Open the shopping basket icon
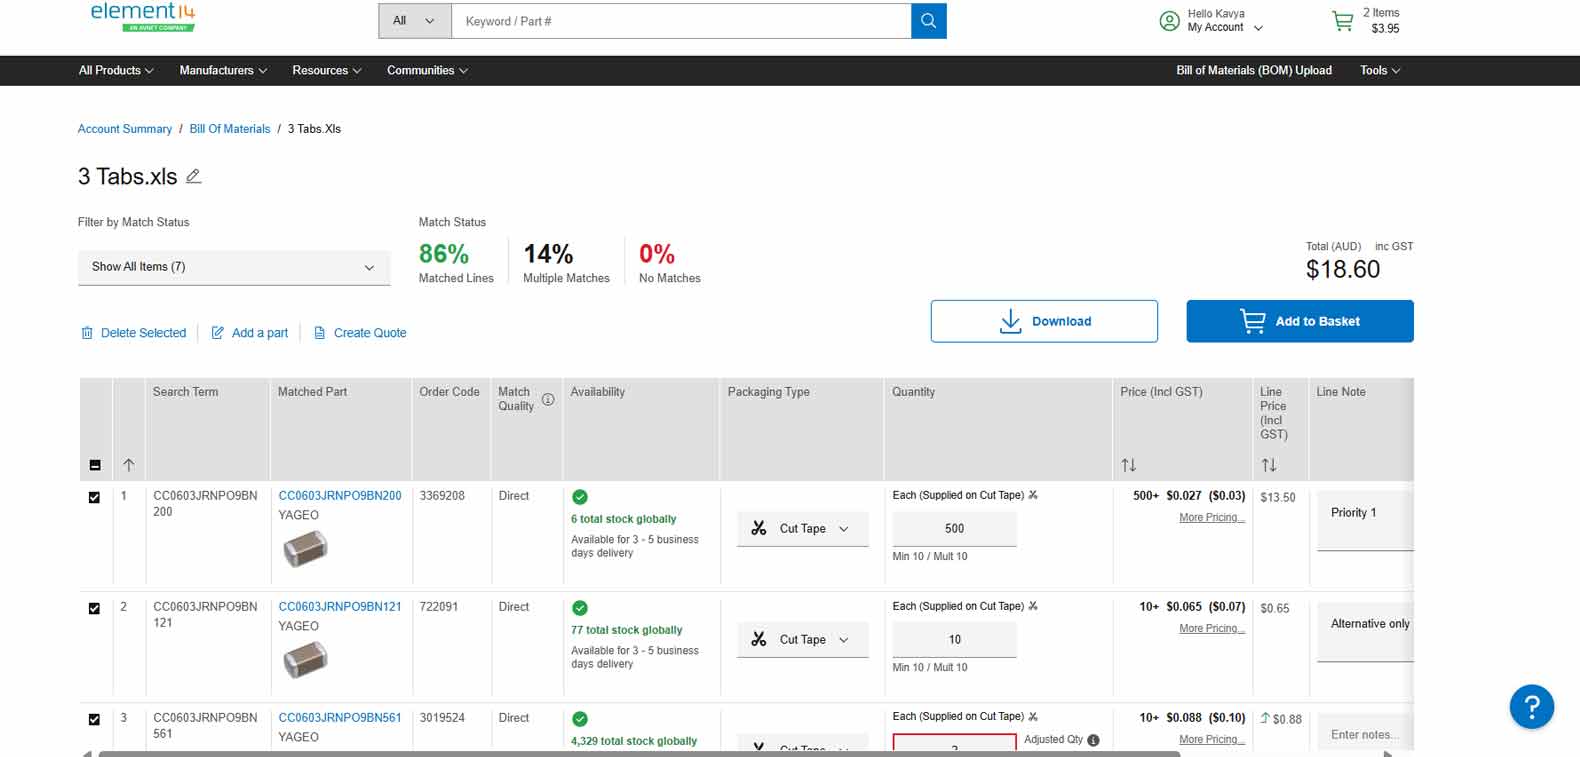The width and height of the screenshot is (1580, 757). click(1342, 21)
